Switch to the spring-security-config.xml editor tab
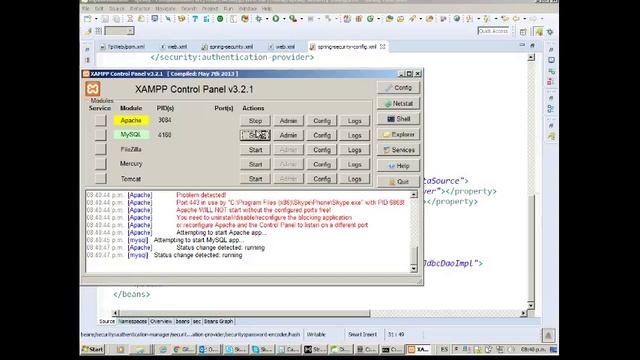The height and width of the screenshot is (360, 640). click(x=346, y=47)
